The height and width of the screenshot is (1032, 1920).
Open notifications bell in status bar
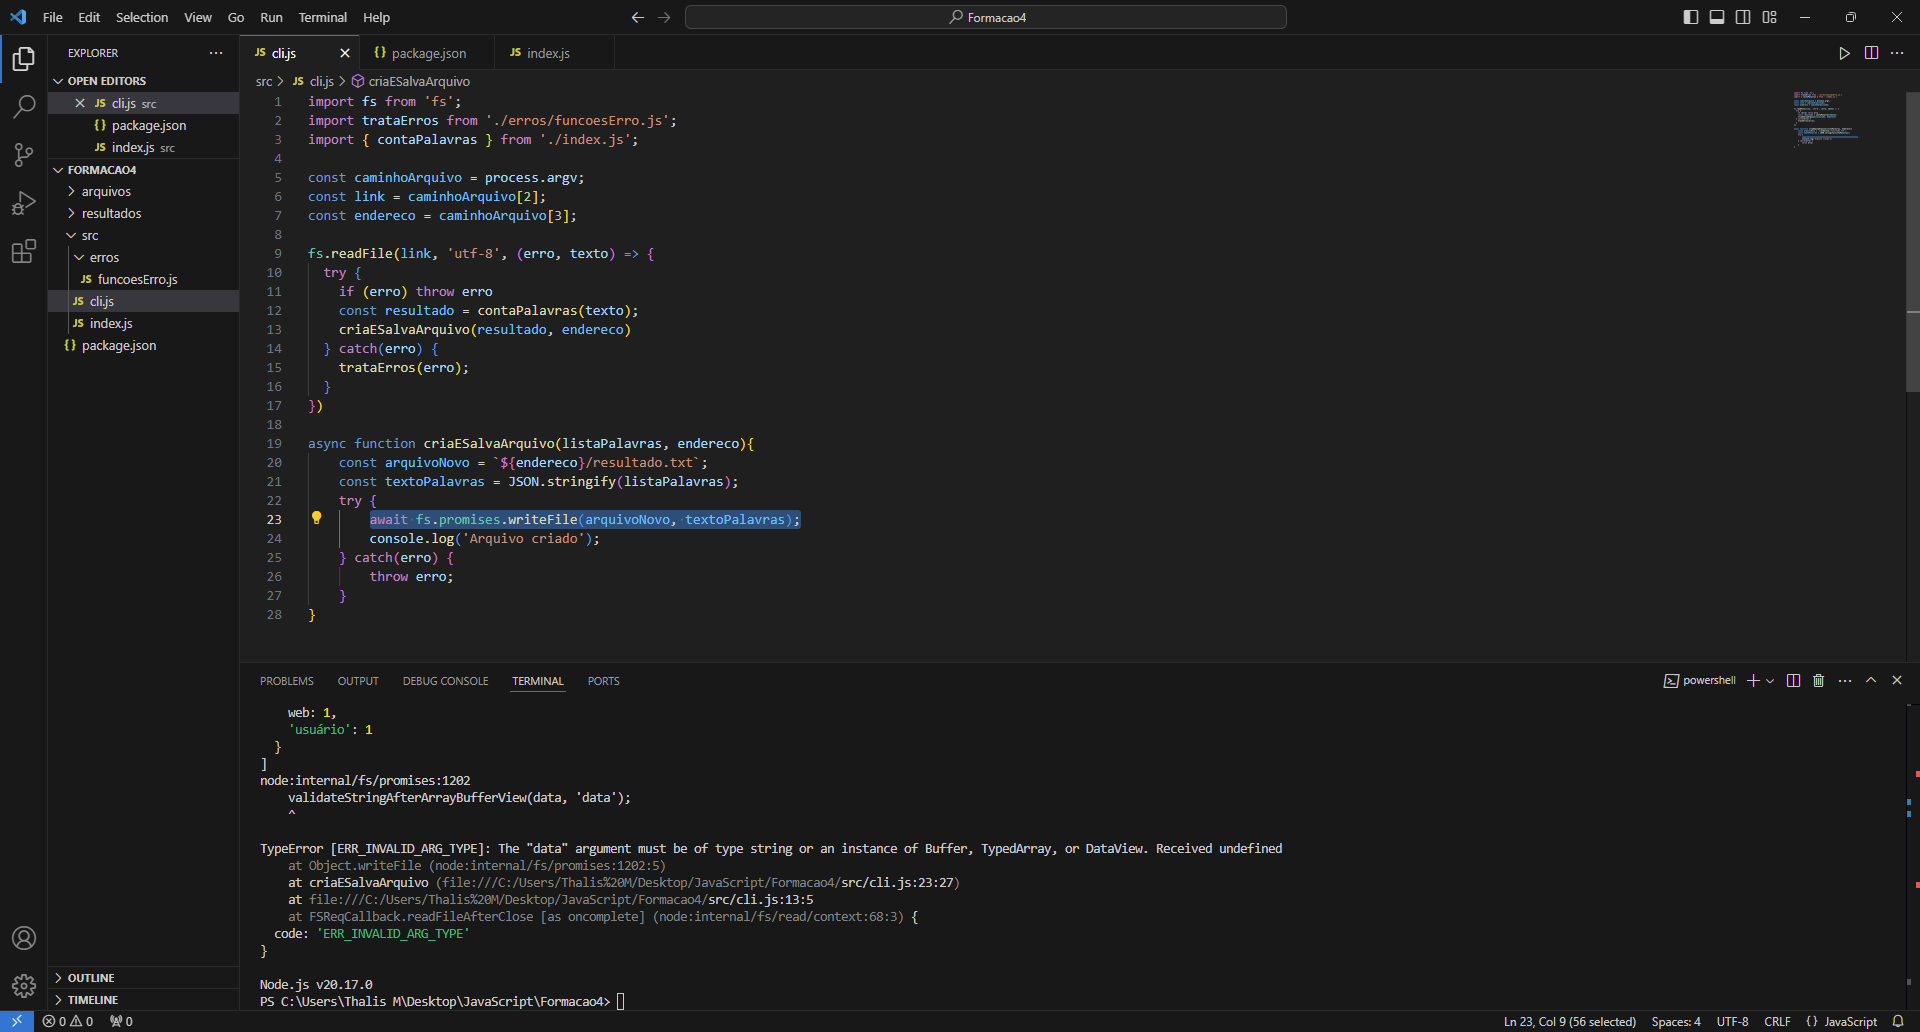click(x=1898, y=1021)
